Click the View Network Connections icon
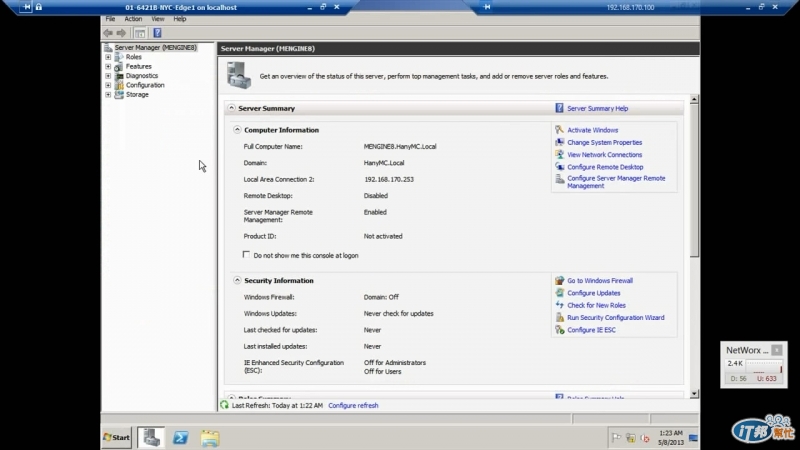 (560, 154)
